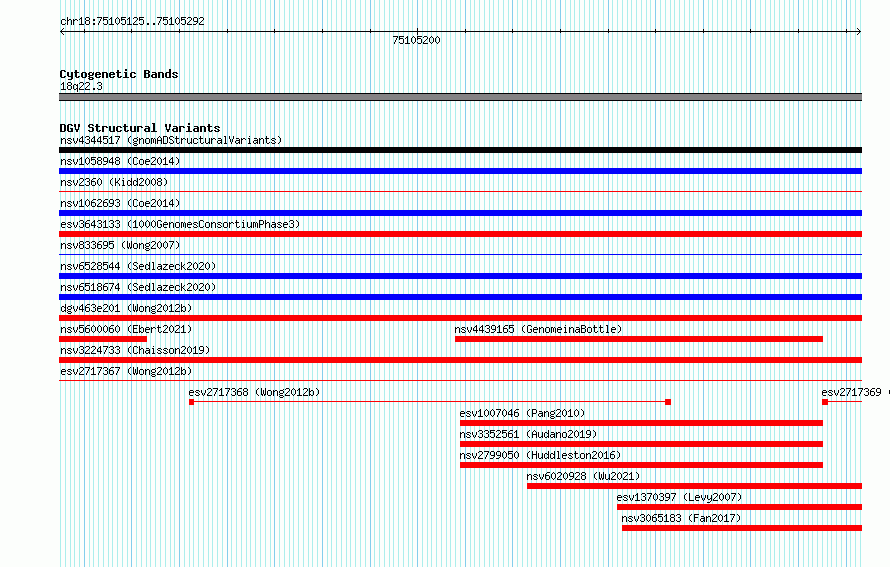890x567 pixels.
Task: Click the left arrow of the ruler
Action: (x=62, y=32)
